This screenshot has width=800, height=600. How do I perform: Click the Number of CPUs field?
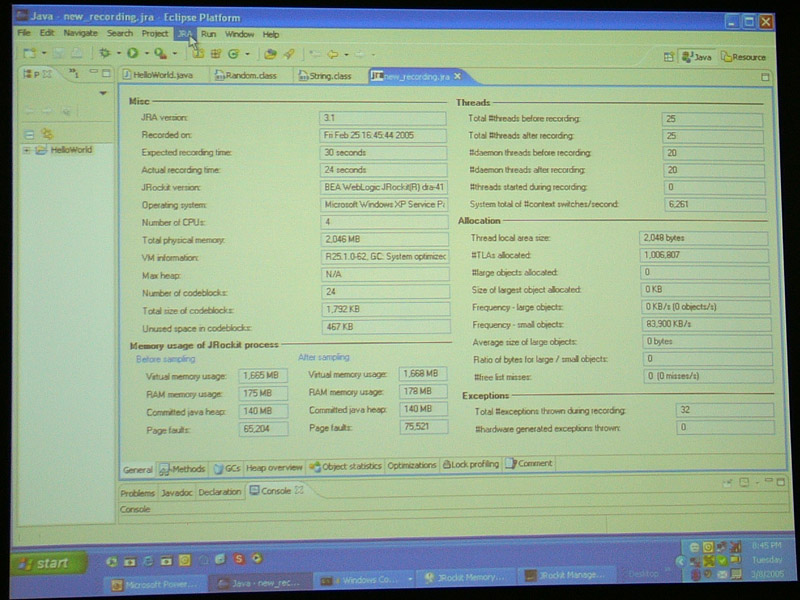click(x=384, y=222)
